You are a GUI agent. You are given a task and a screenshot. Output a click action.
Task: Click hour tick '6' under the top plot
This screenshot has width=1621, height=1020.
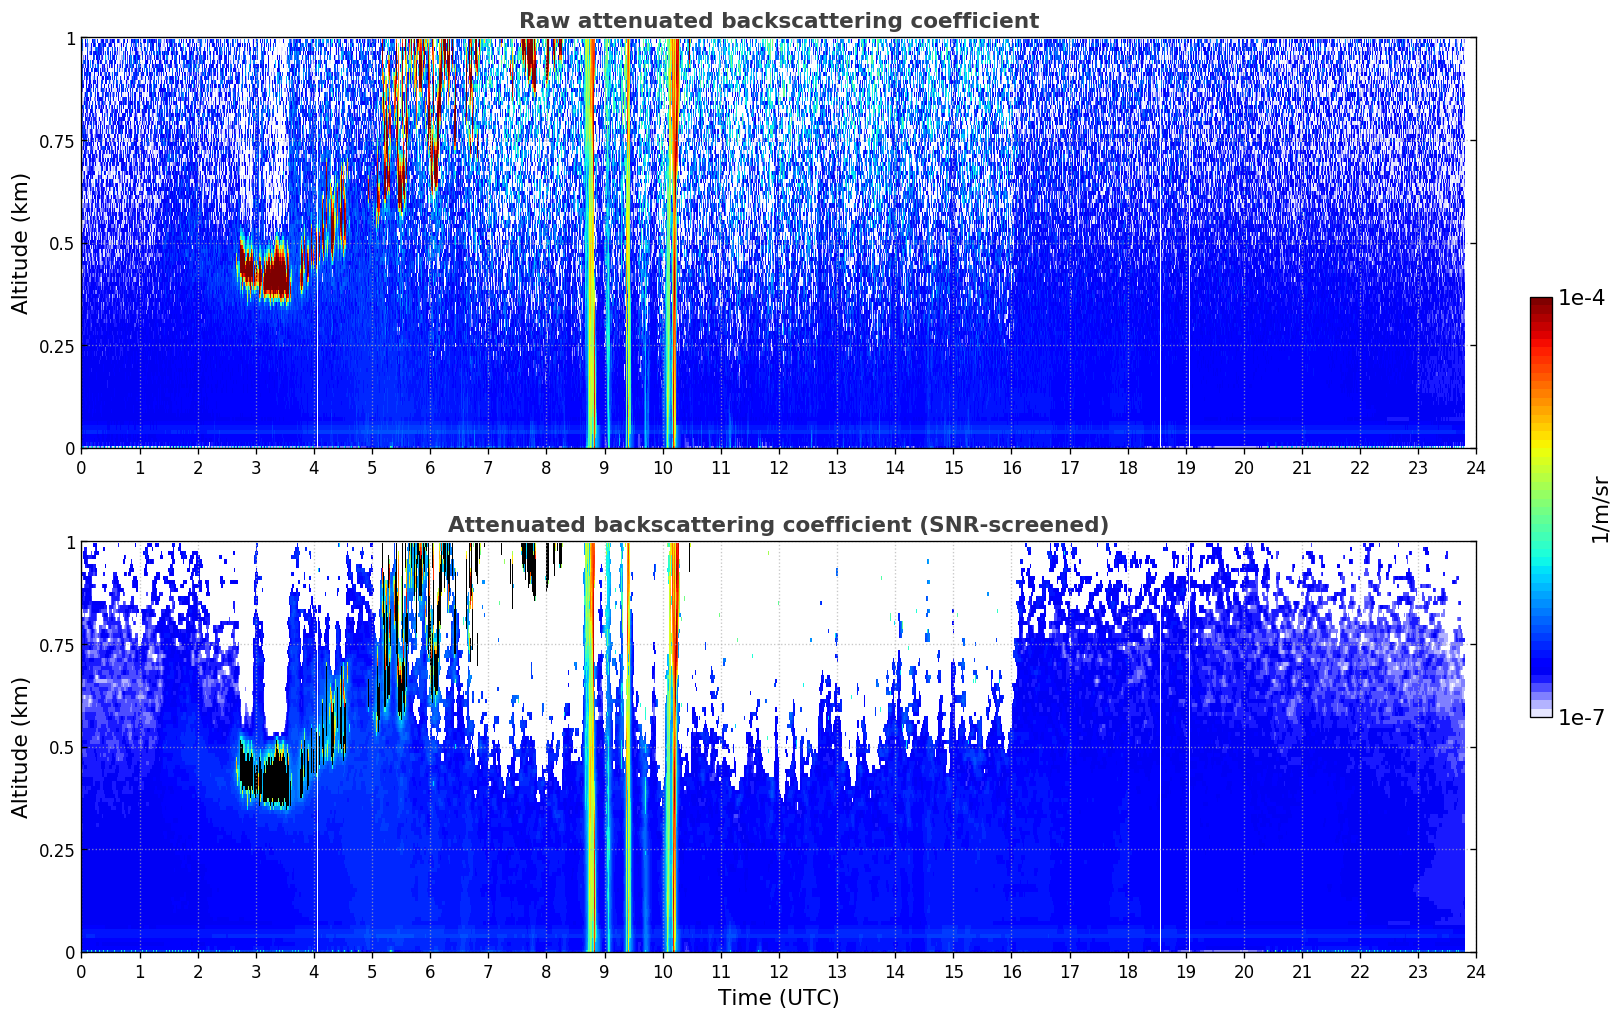tap(430, 467)
